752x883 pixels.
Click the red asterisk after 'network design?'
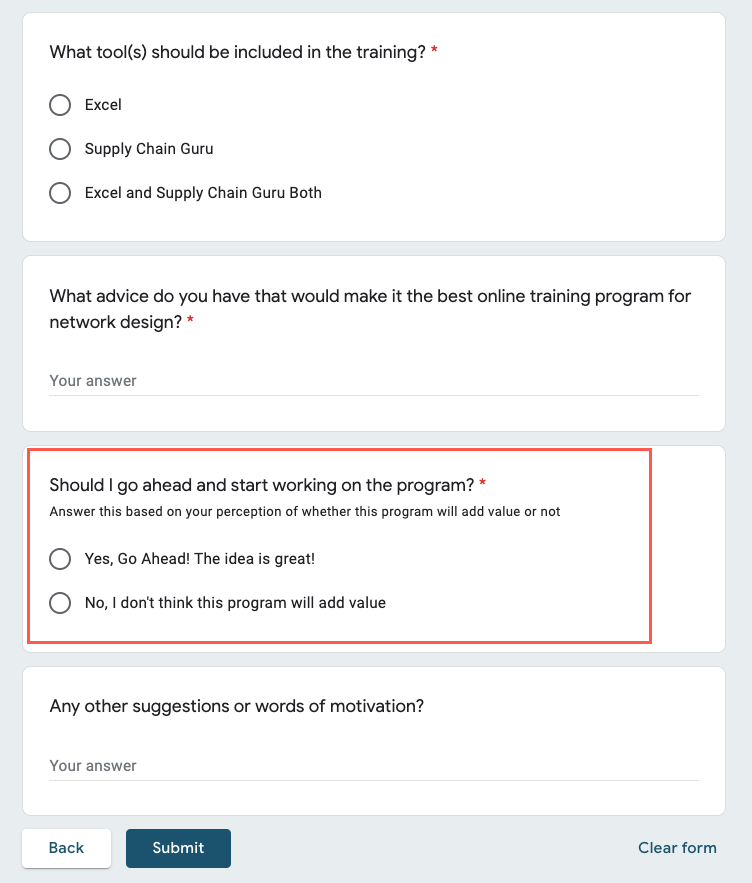click(x=190, y=322)
